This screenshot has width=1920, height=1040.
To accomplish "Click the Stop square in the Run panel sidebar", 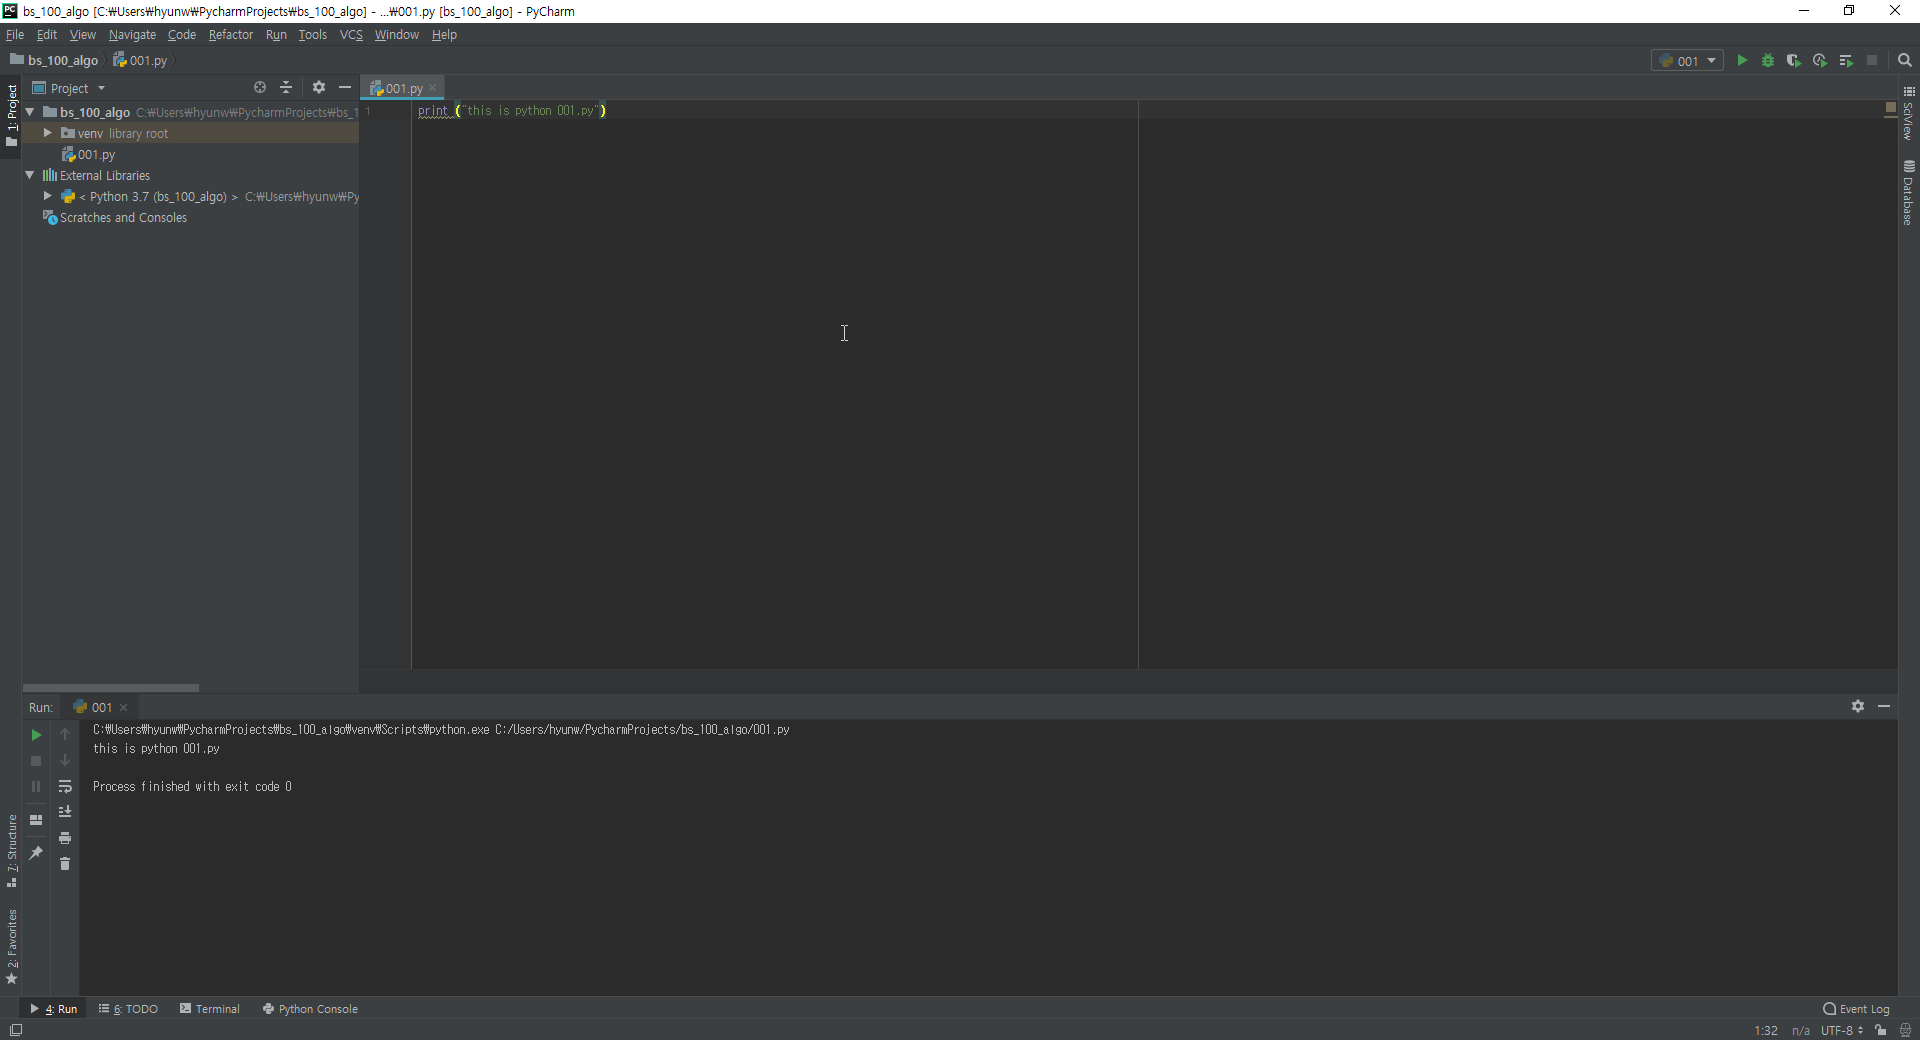I will (x=36, y=761).
